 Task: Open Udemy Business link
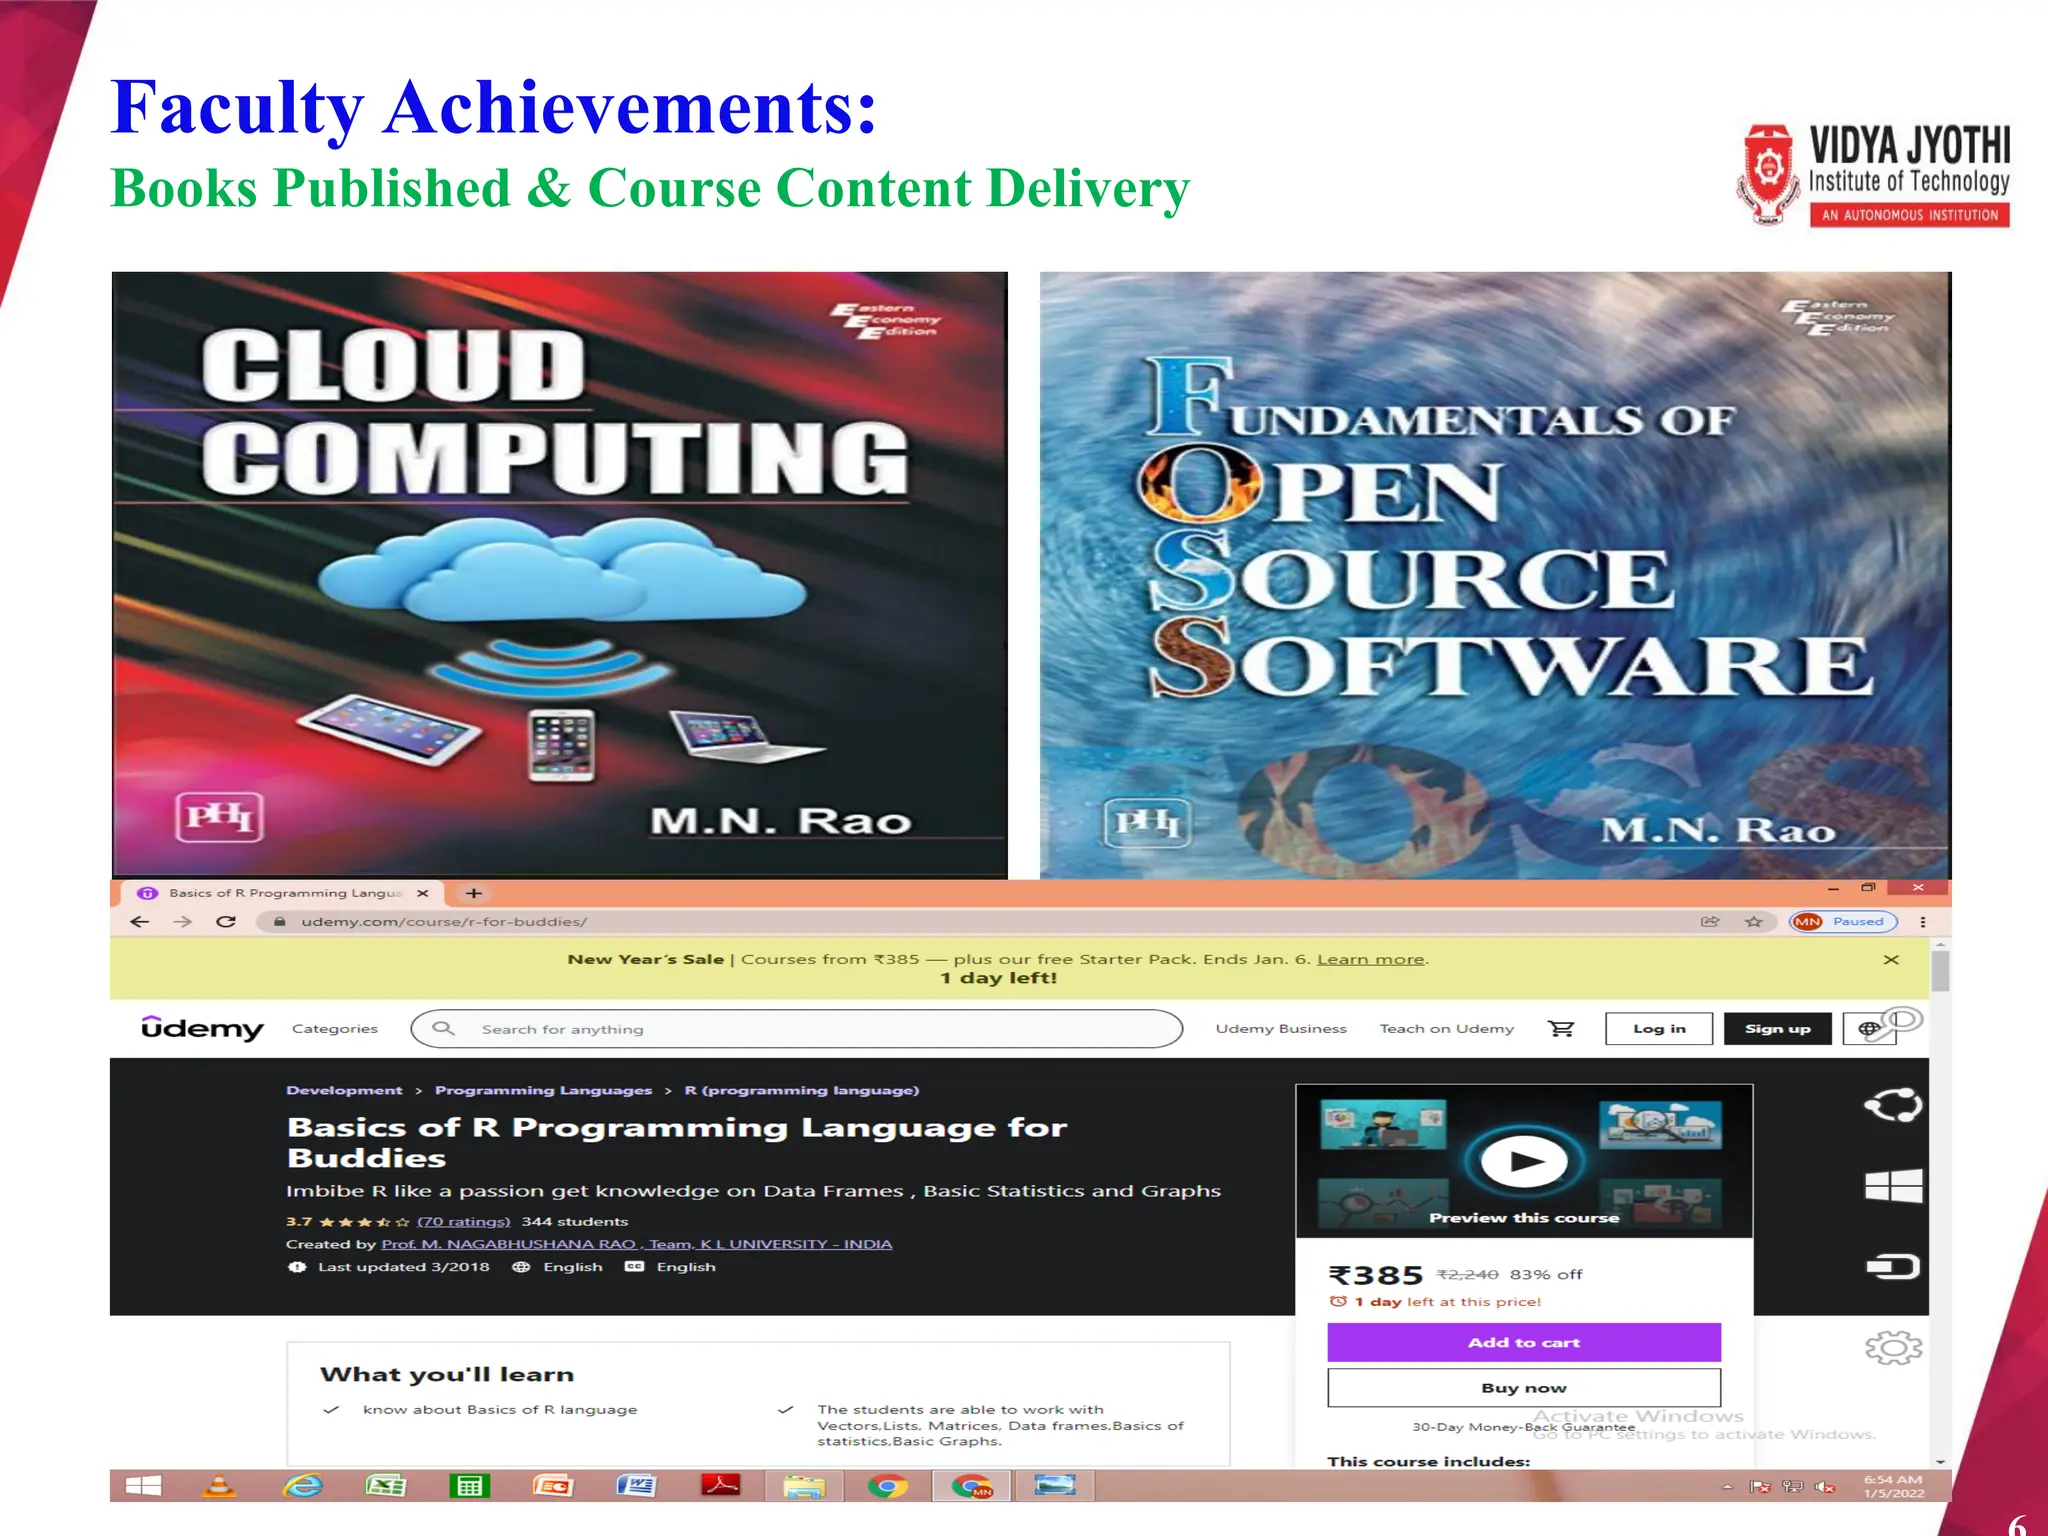point(1281,1029)
